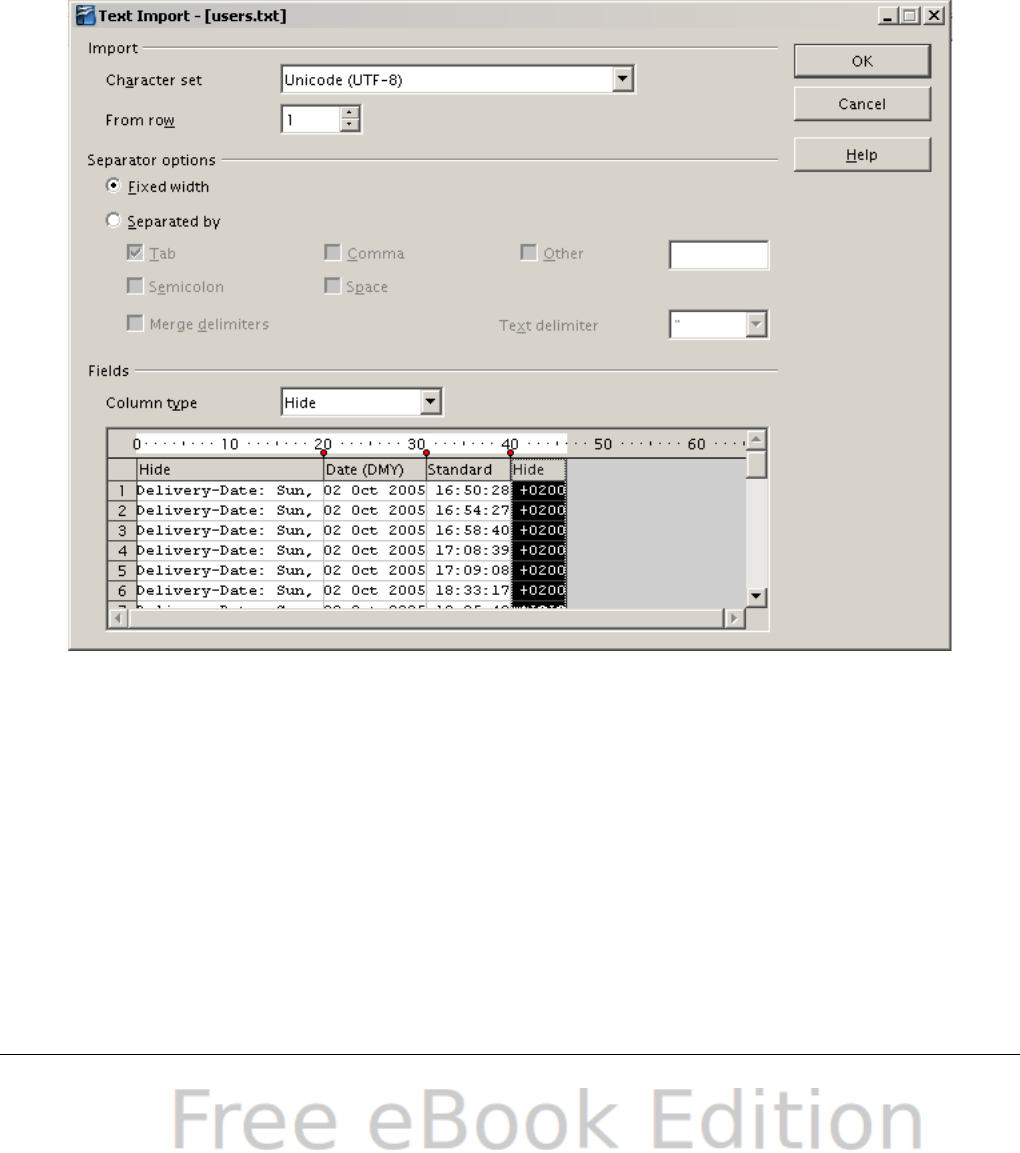Click the preview scroll down arrow
1020x1153 pixels.
point(756,596)
